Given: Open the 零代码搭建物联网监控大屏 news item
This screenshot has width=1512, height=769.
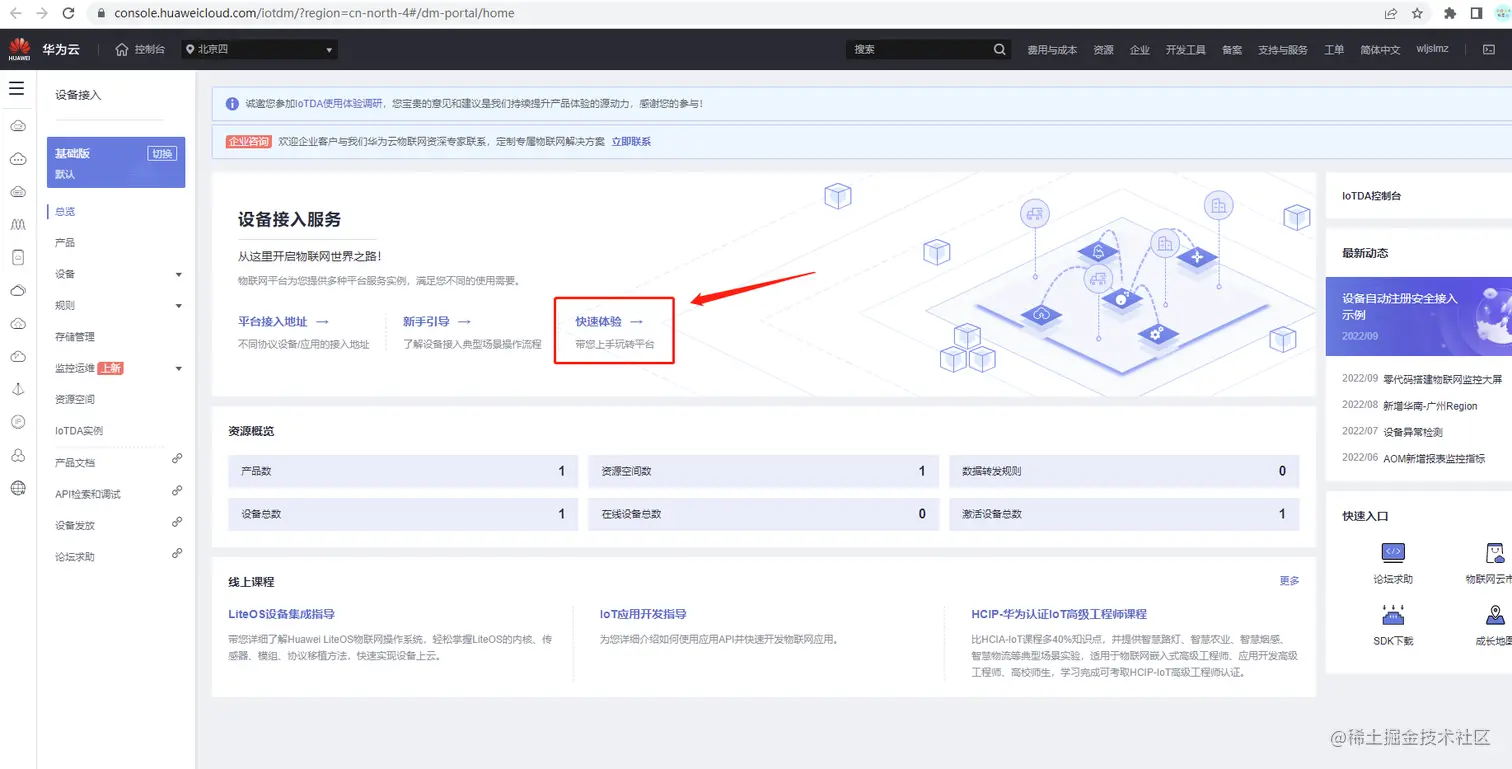Looking at the screenshot, I should (1442, 379).
